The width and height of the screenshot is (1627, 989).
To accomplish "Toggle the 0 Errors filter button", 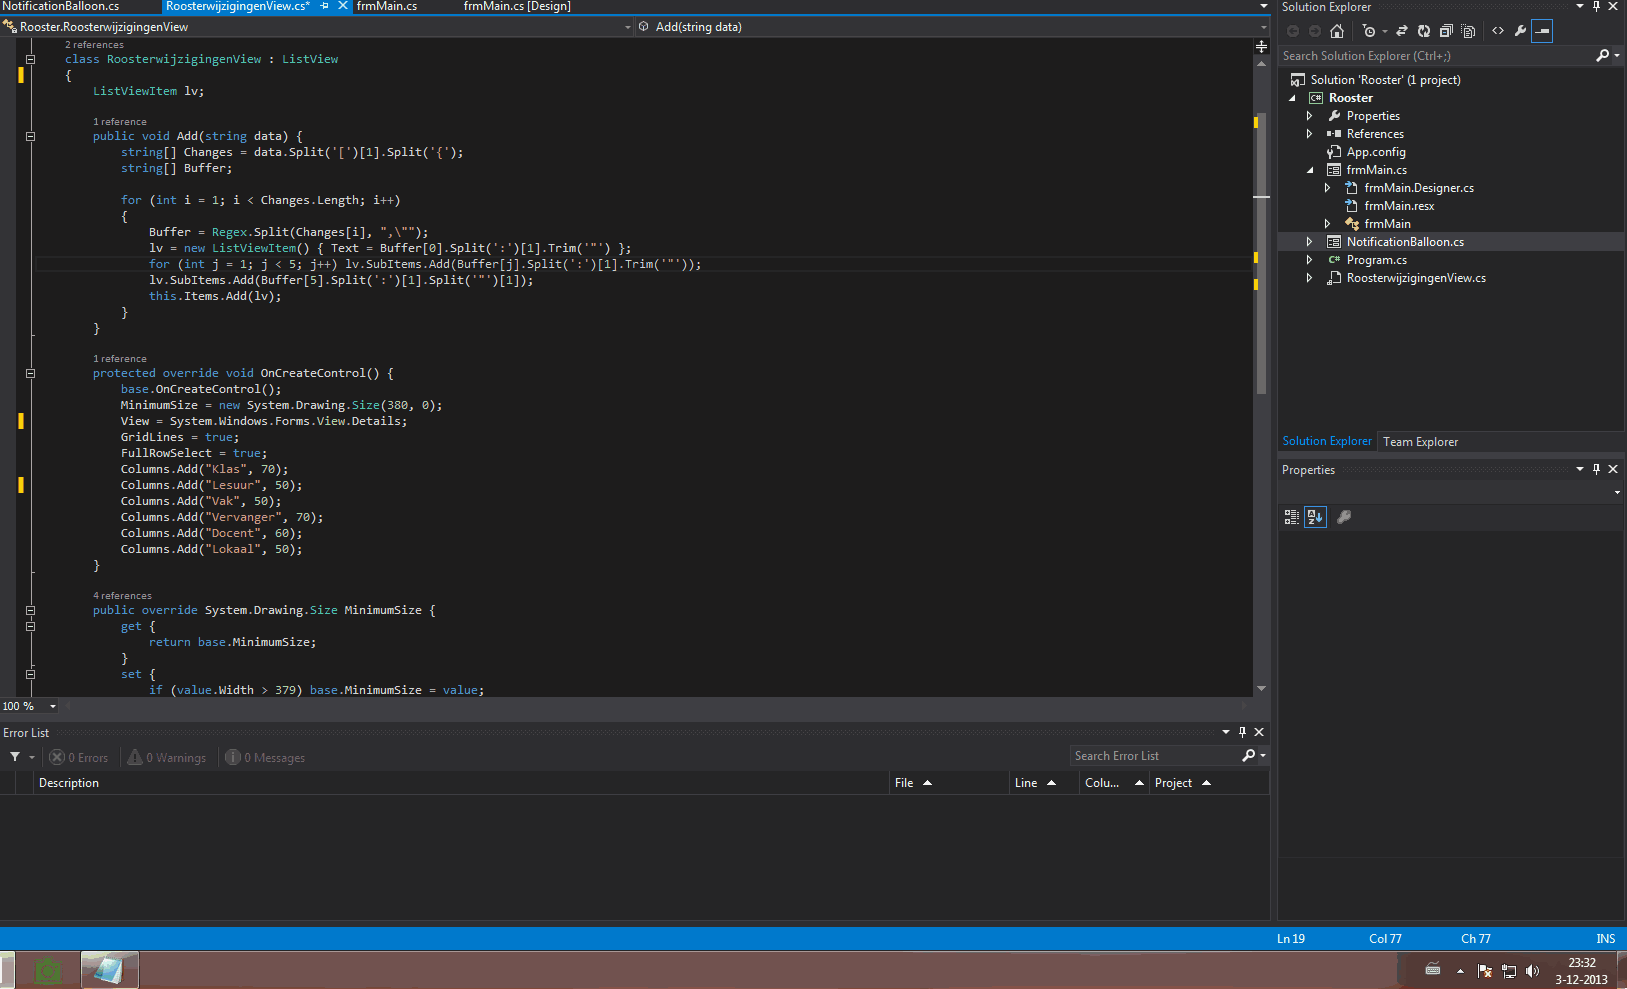I will pyautogui.click(x=80, y=758).
